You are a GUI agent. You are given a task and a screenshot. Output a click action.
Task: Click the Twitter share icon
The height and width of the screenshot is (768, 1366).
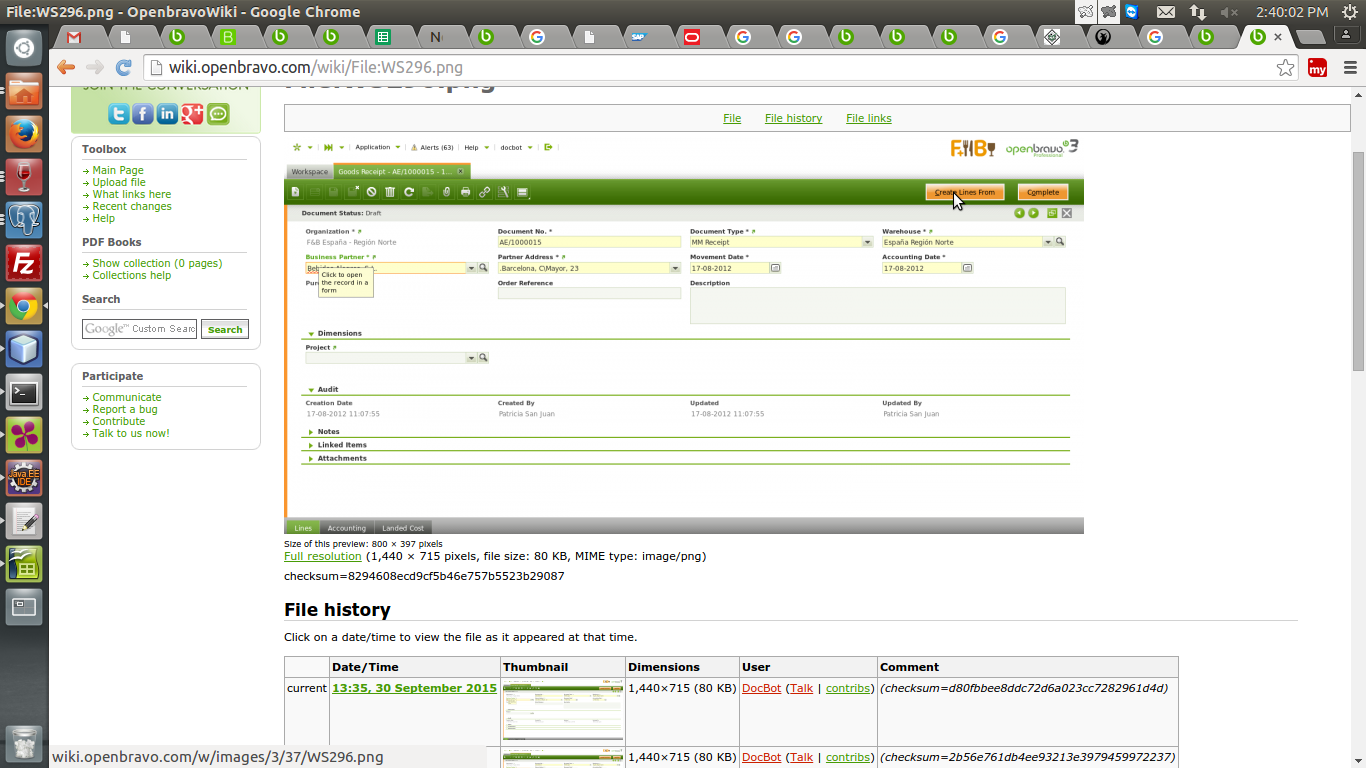click(x=119, y=114)
